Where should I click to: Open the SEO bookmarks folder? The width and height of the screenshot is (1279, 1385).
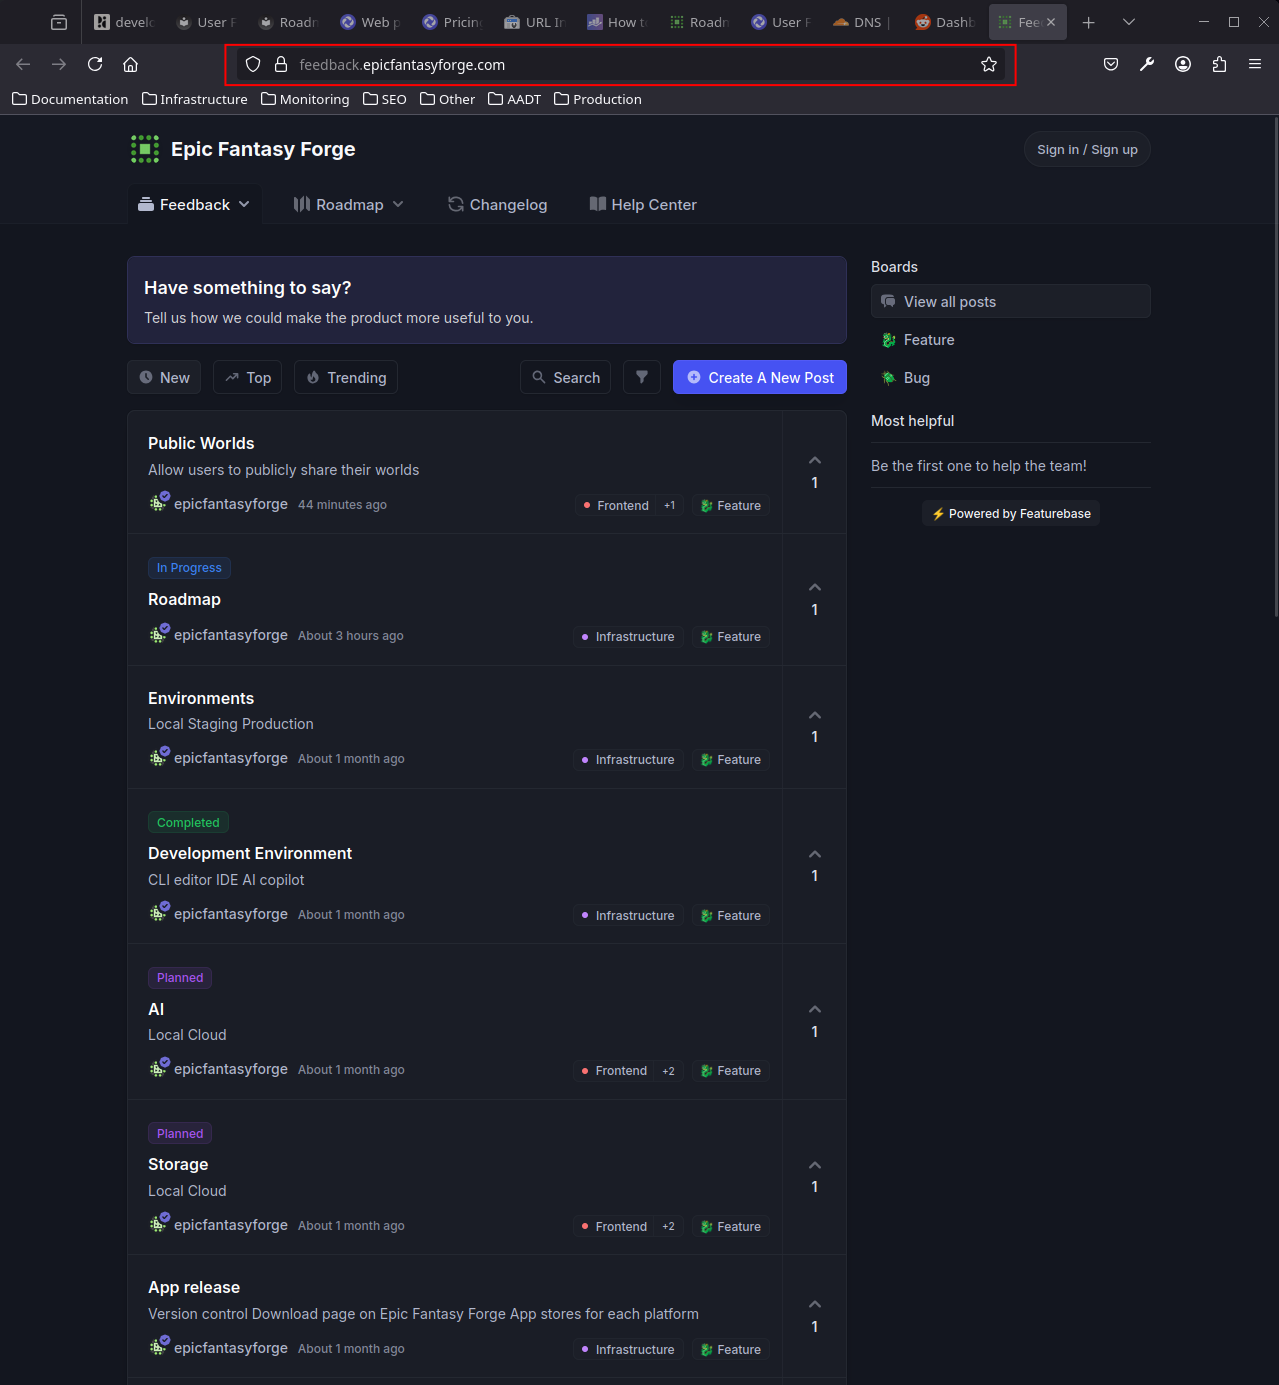[385, 99]
